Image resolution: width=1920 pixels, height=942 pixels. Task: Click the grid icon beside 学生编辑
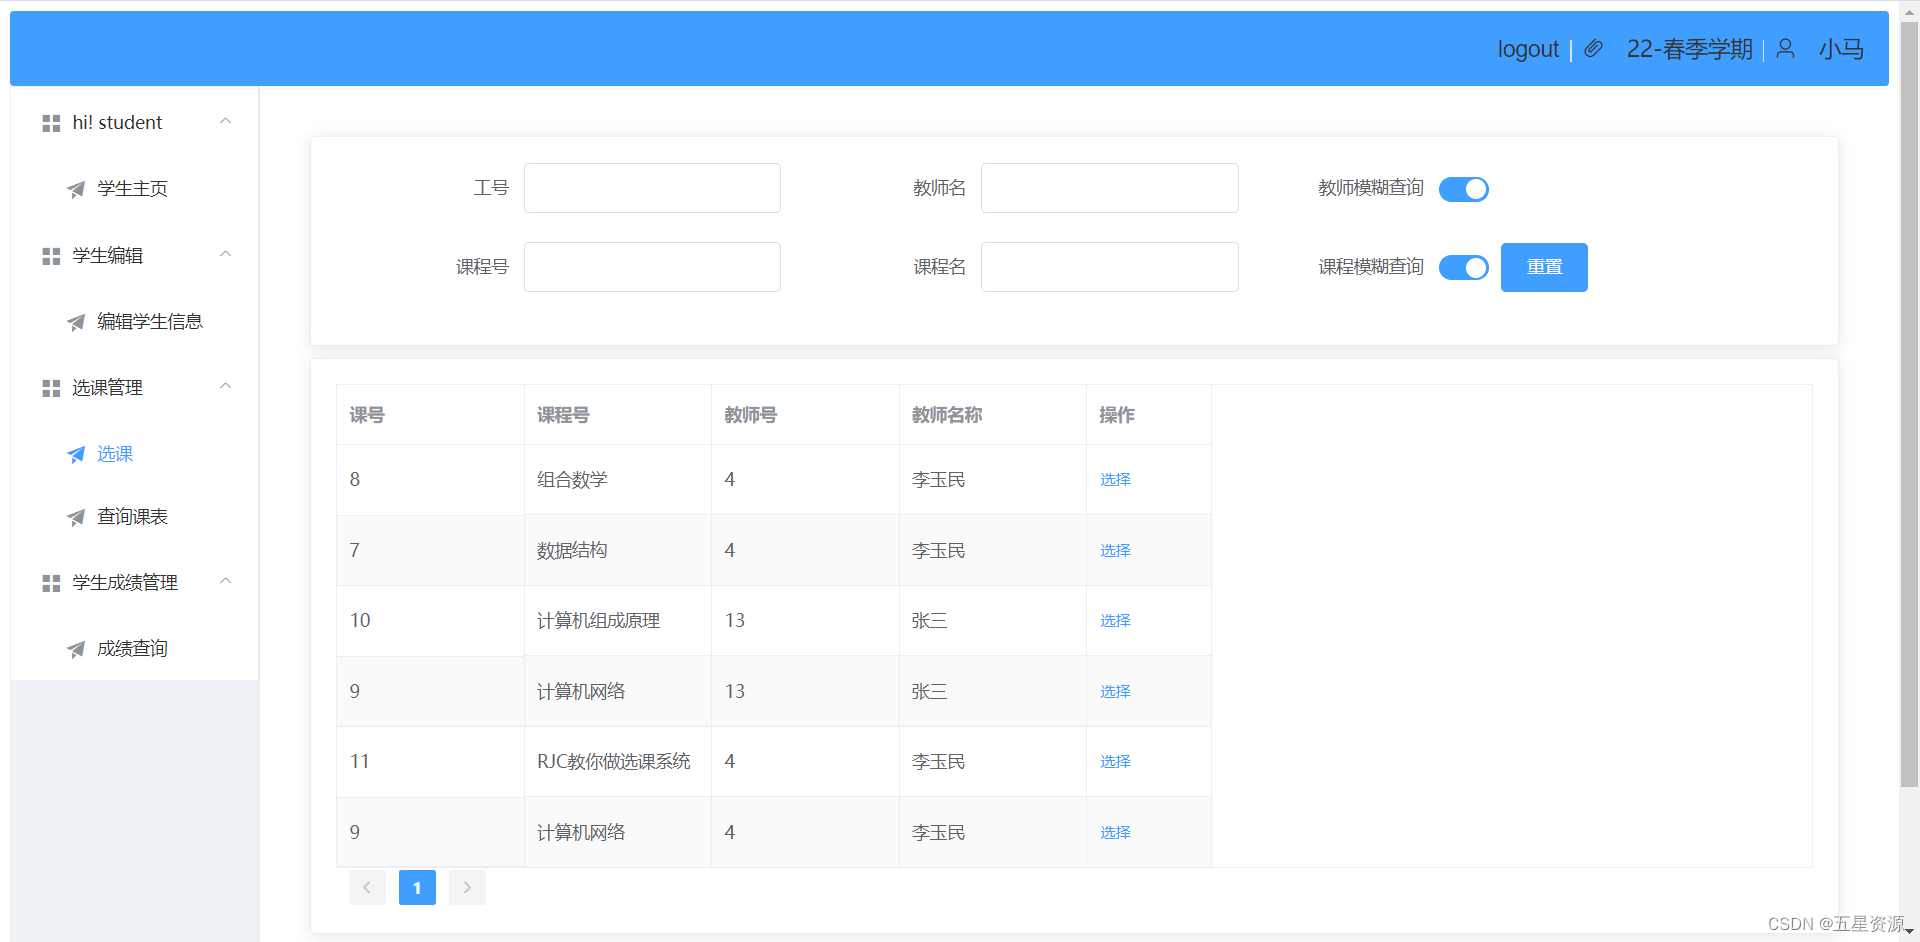point(51,256)
